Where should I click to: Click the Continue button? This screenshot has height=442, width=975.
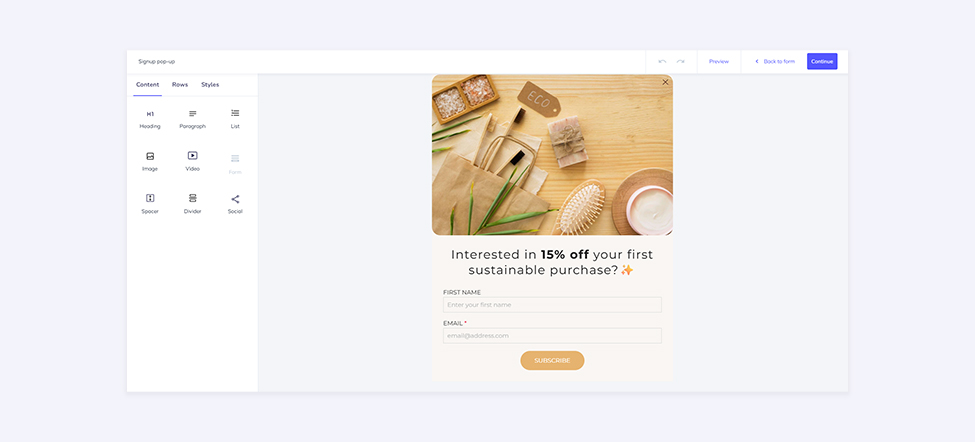tap(822, 62)
